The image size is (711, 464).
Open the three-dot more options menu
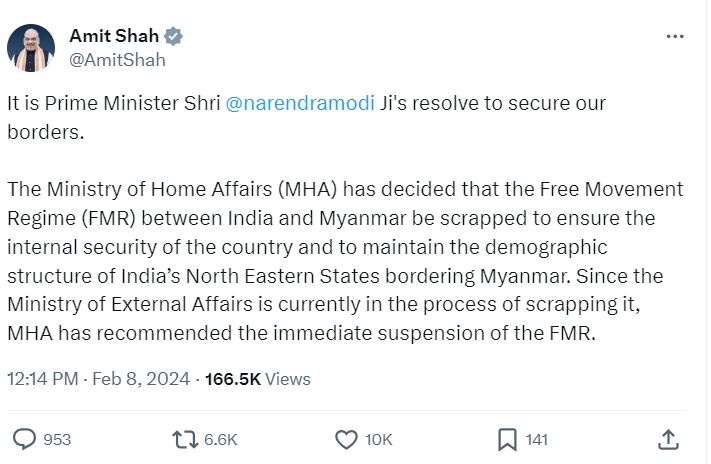pyautogui.click(x=675, y=36)
